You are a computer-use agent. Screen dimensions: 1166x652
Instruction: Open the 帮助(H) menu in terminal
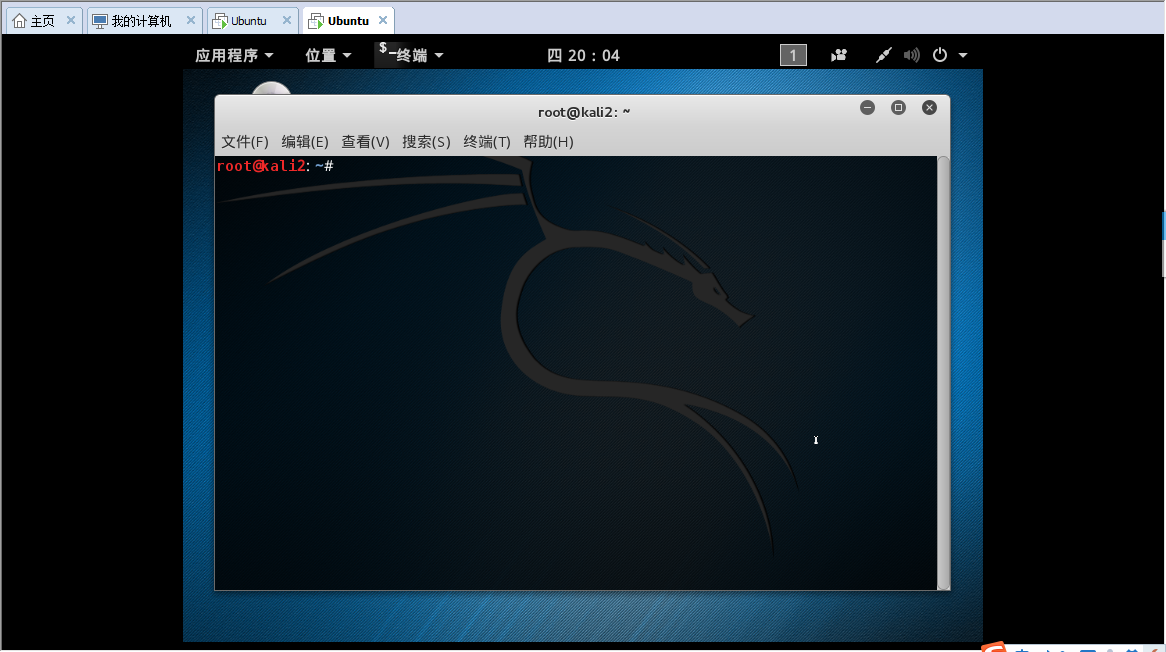pos(548,142)
